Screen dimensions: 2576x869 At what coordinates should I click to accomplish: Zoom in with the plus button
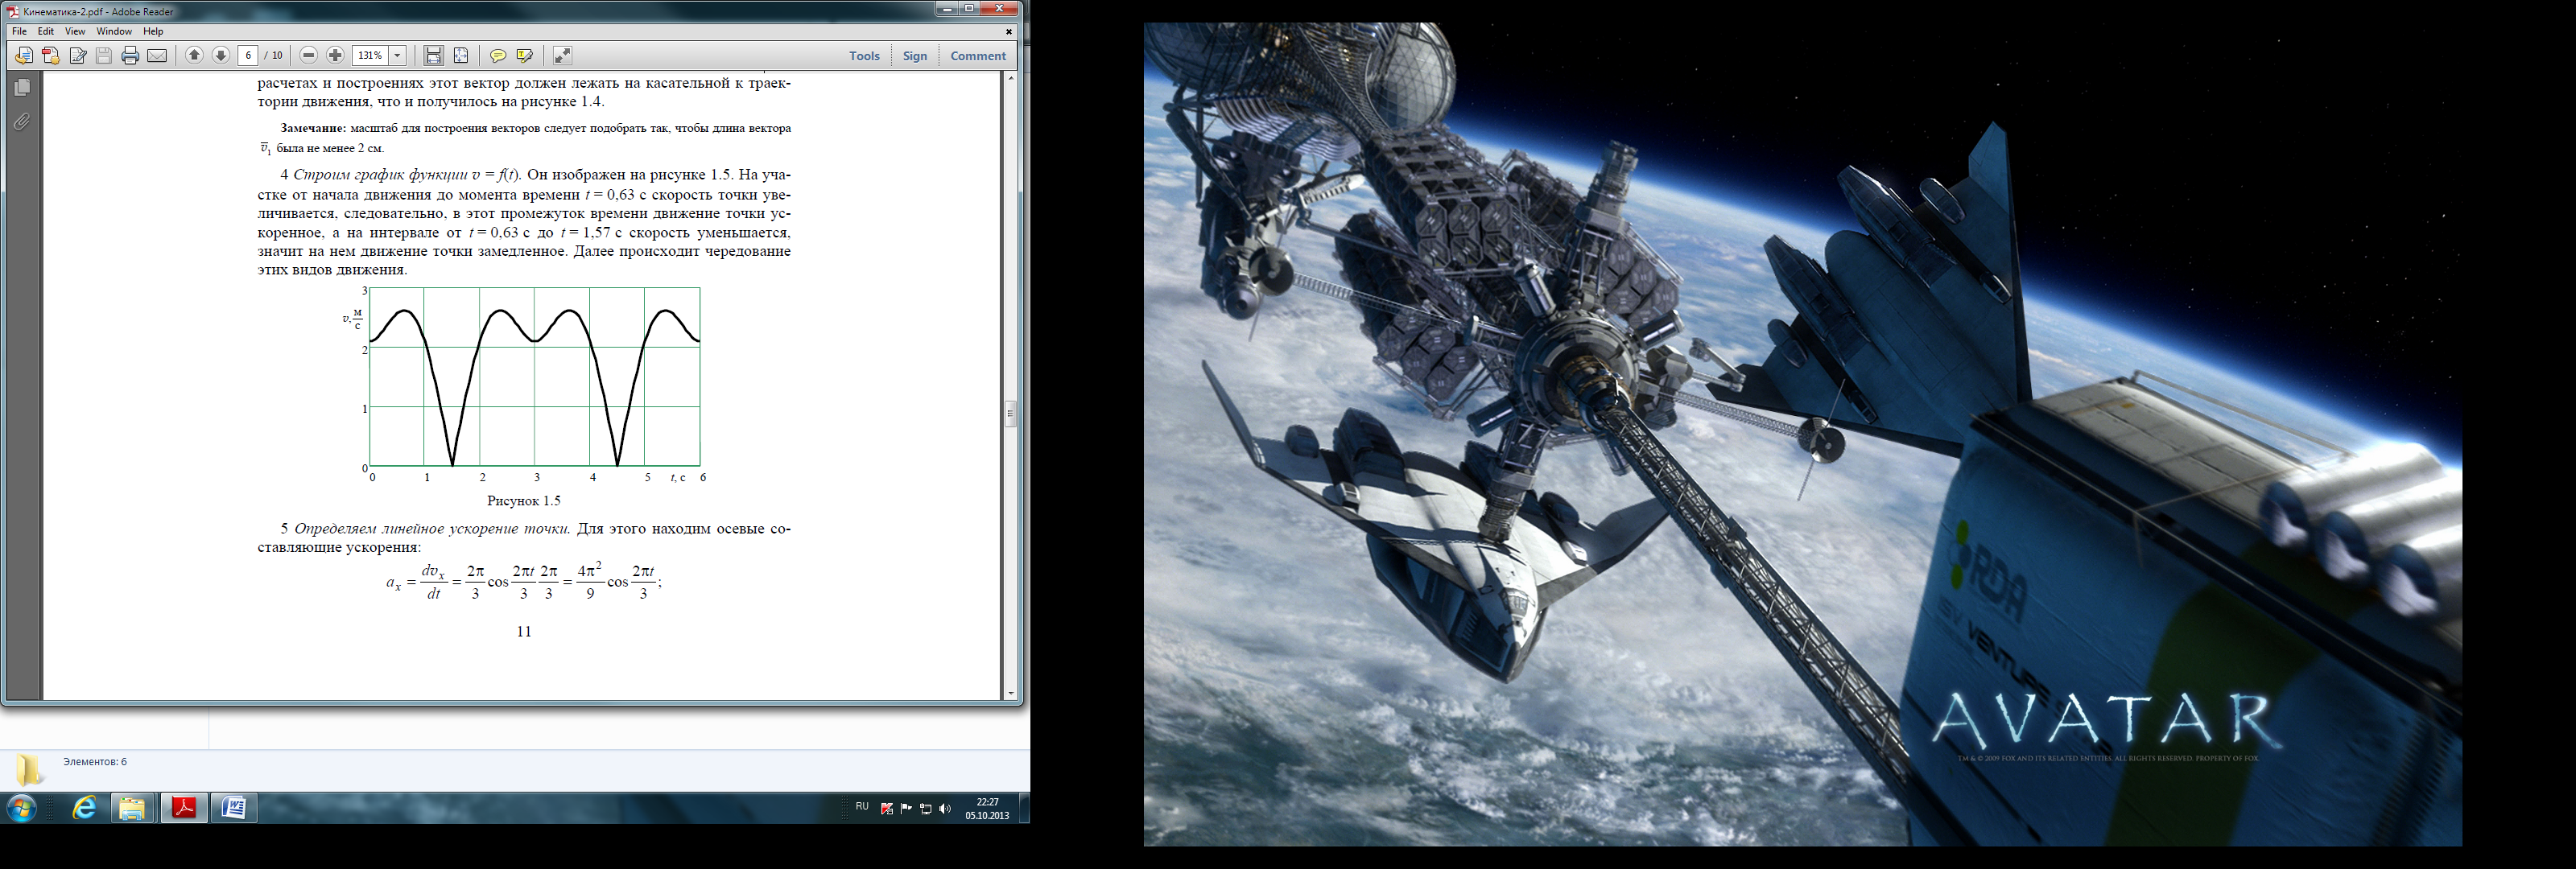click(336, 56)
